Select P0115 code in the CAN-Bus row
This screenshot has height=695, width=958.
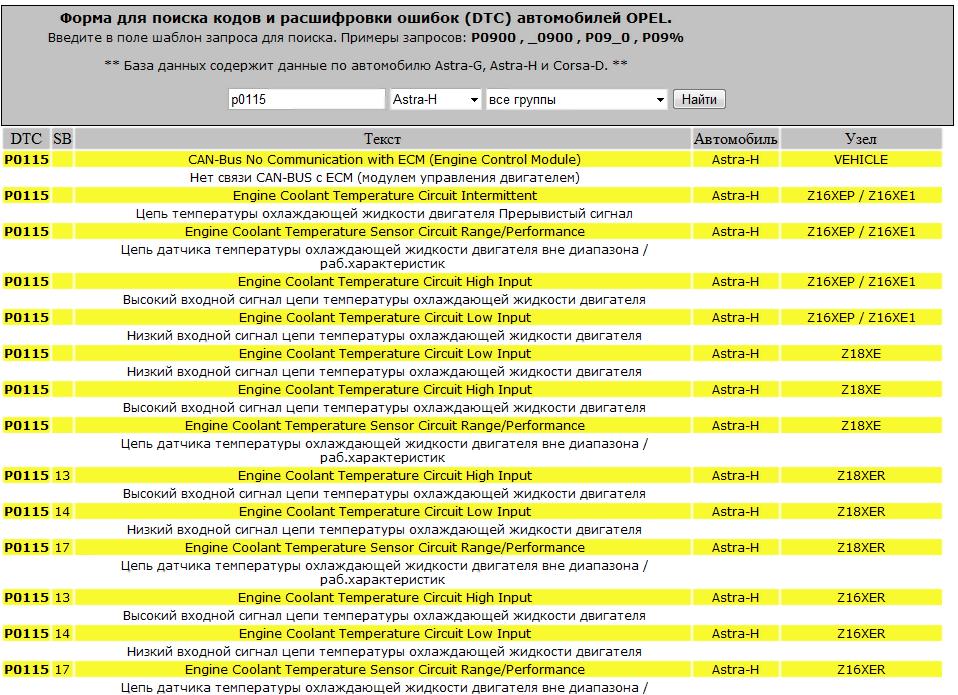pyautogui.click(x=26, y=159)
